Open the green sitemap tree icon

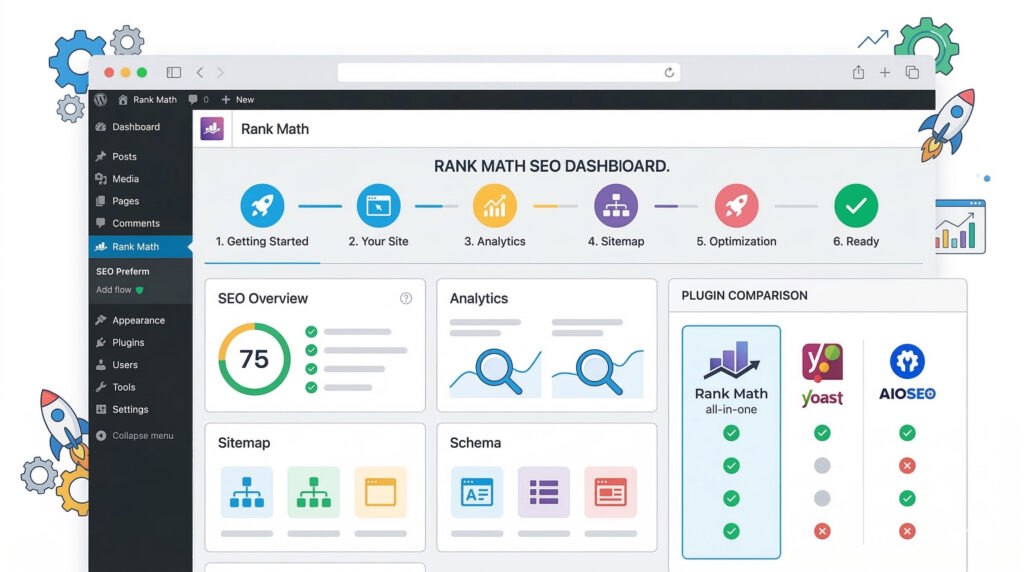tap(313, 492)
